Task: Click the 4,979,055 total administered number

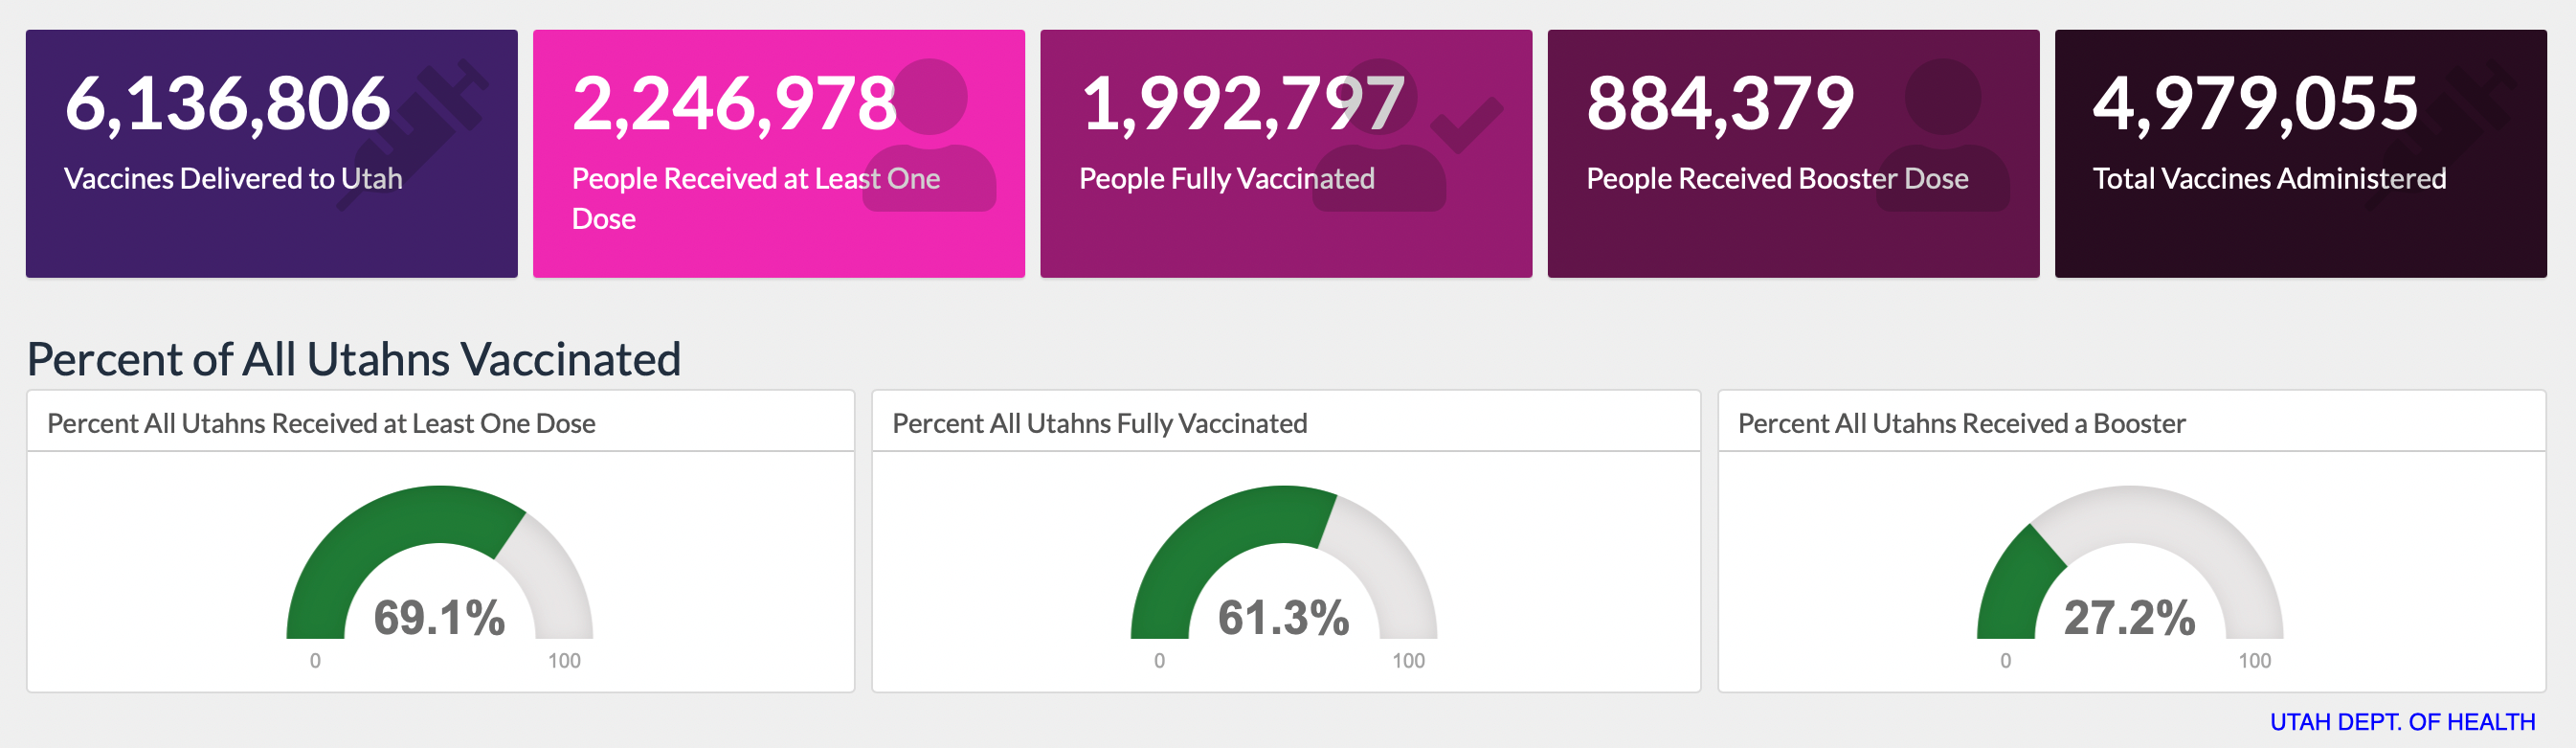Action: [x=2255, y=104]
